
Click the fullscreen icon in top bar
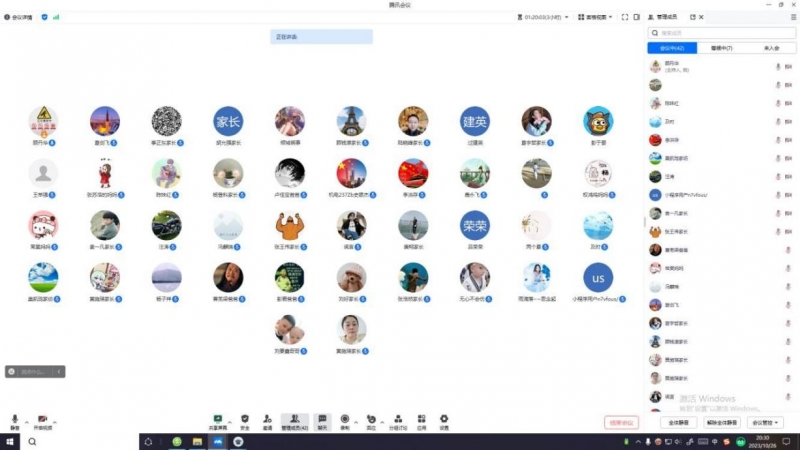click(x=624, y=17)
